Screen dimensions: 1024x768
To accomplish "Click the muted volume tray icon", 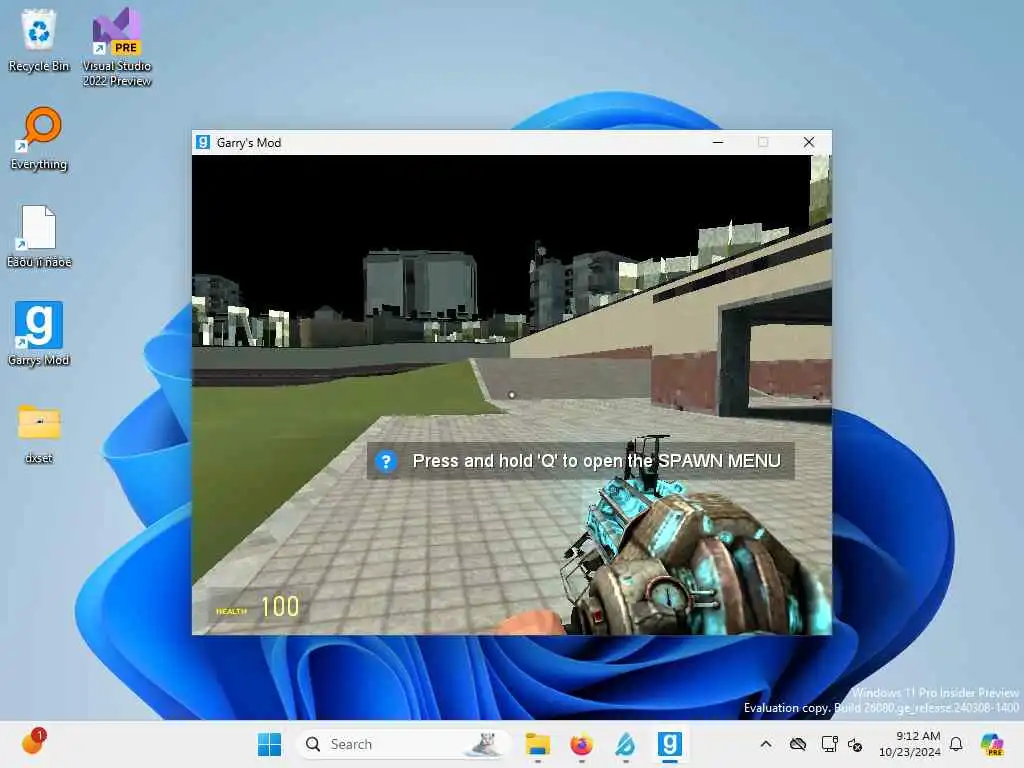I will (855, 744).
